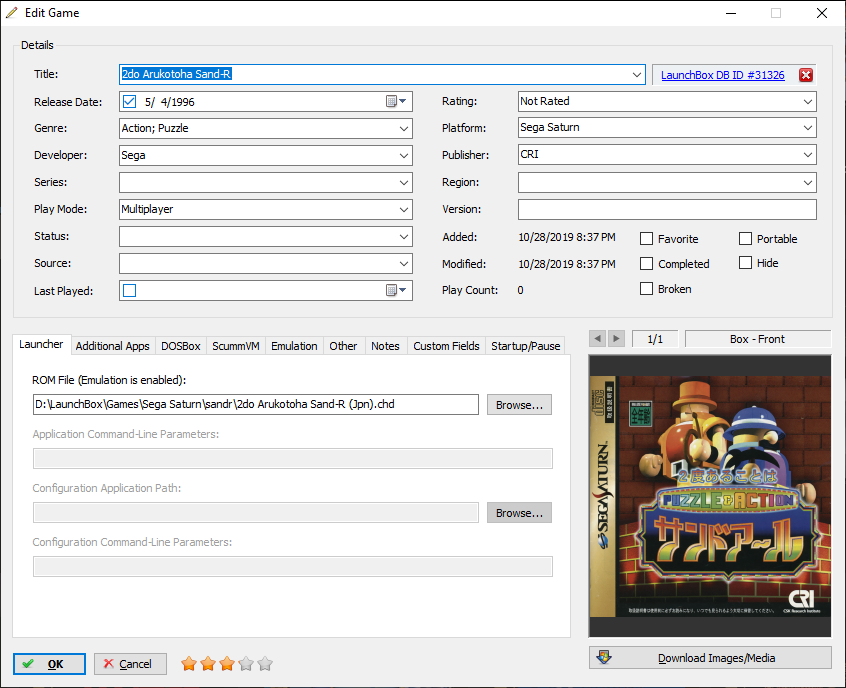Open the Status dropdown

[x=404, y=236]
